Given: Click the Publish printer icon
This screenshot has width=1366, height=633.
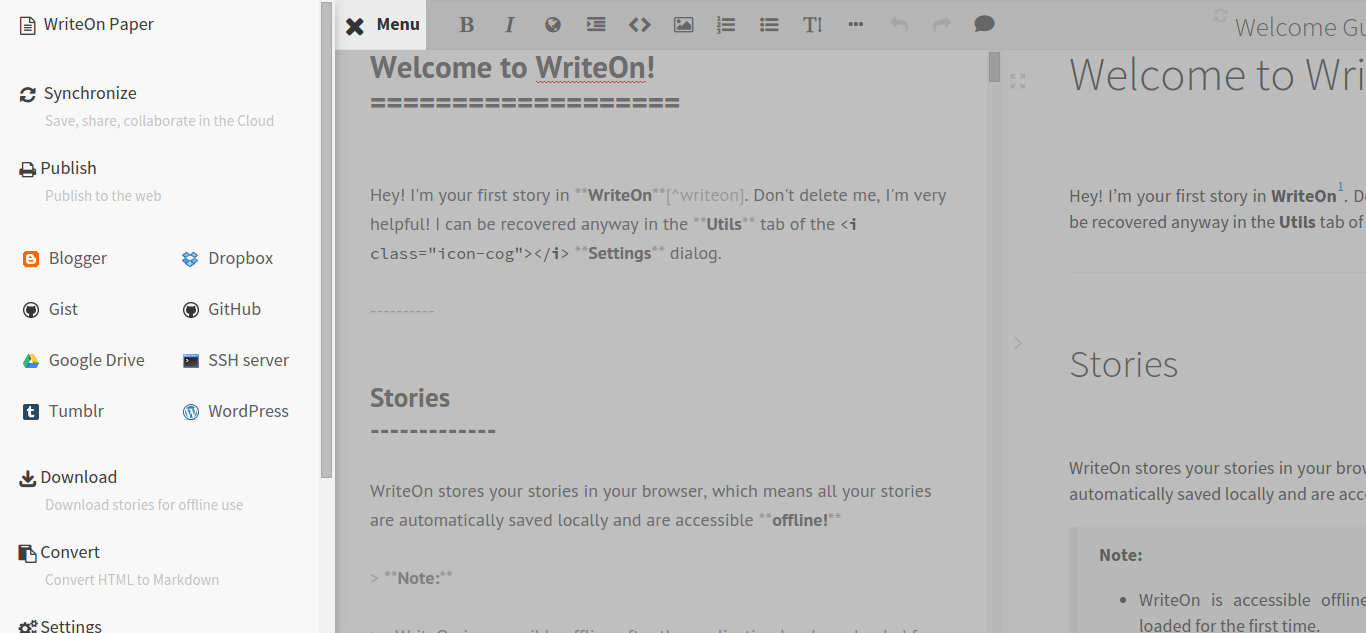Looking at the screenshot, I should [28, 170].
